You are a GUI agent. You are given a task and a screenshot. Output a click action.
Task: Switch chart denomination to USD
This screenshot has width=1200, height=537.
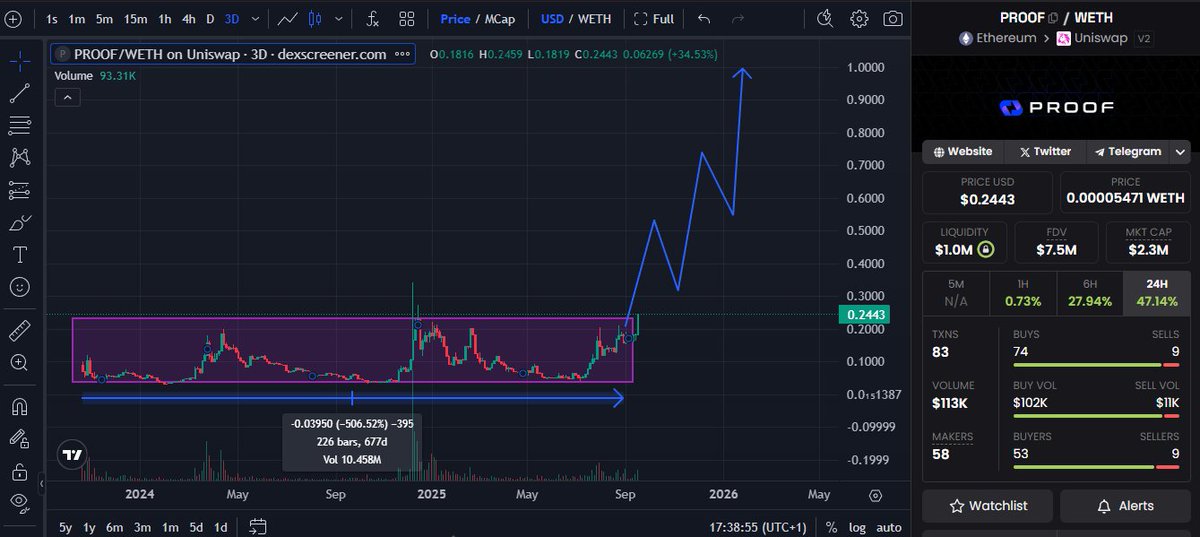coord(552,18)
